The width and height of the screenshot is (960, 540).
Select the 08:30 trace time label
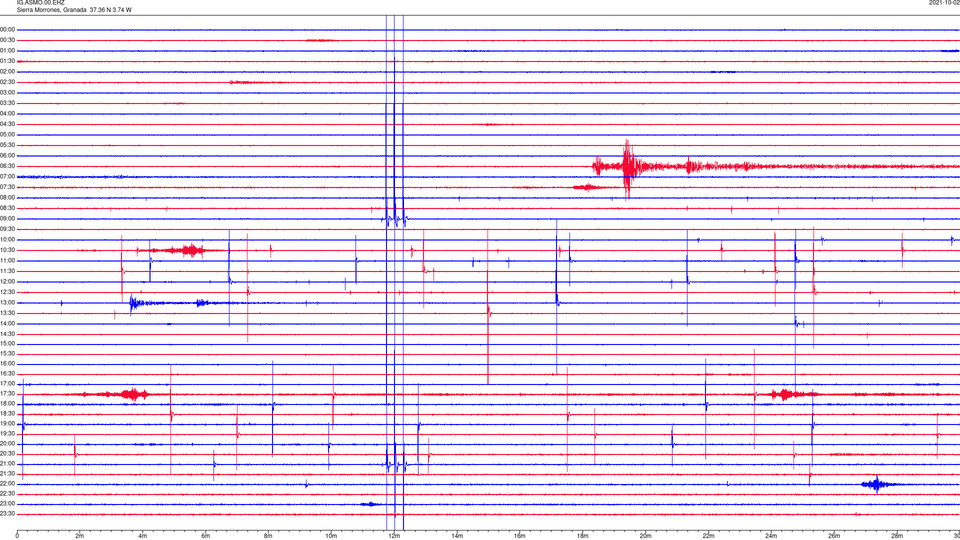tap(8, 208)
